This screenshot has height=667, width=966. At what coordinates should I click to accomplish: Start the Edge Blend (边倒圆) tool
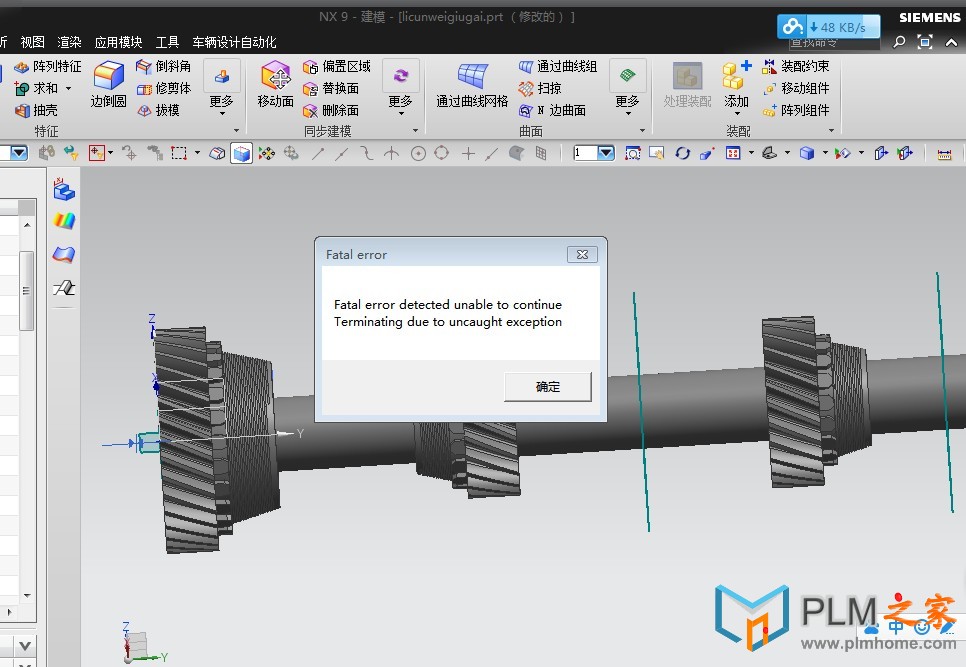(x=108, y=84)
